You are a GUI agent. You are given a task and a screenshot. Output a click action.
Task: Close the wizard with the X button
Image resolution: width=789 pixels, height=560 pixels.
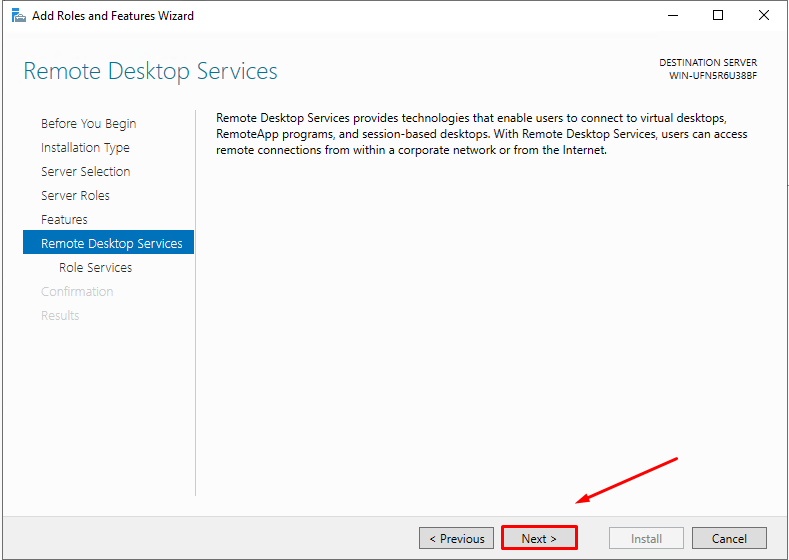pyautogui.click(x=764, y=16)
